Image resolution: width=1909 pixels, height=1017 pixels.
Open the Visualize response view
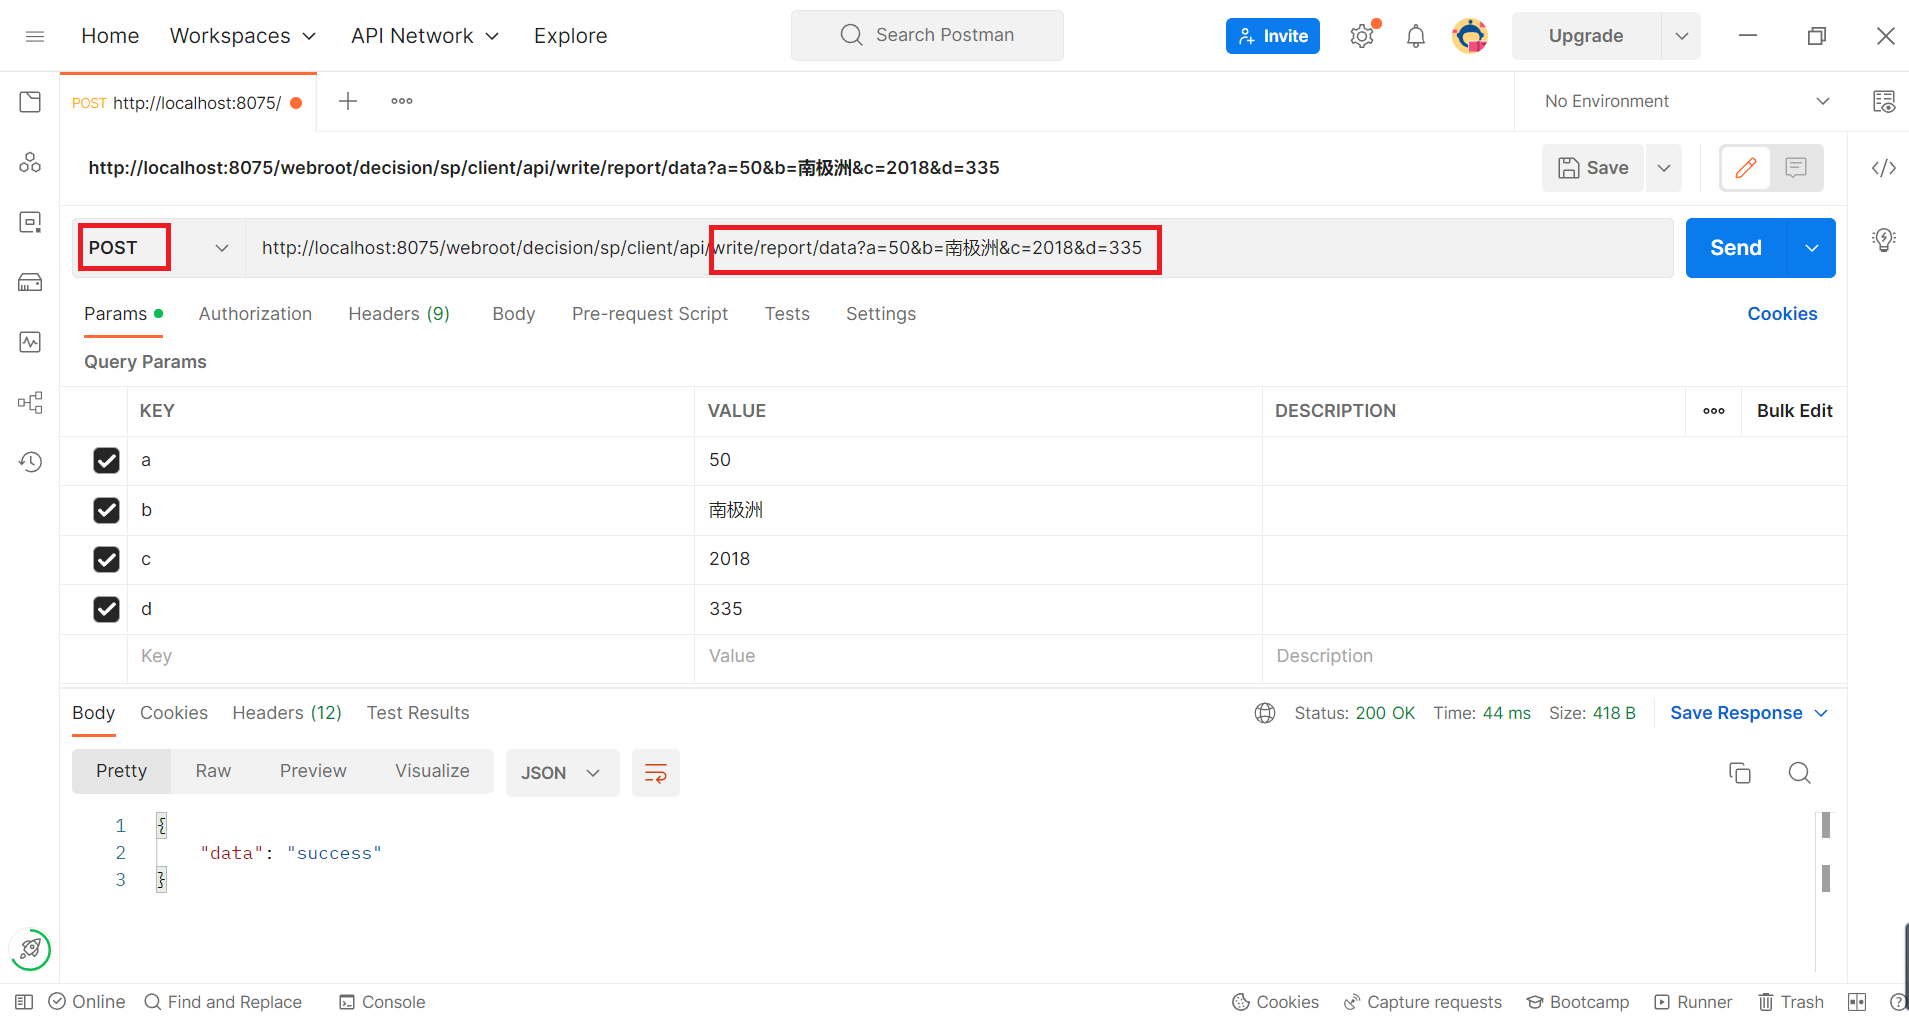(432, 771)
